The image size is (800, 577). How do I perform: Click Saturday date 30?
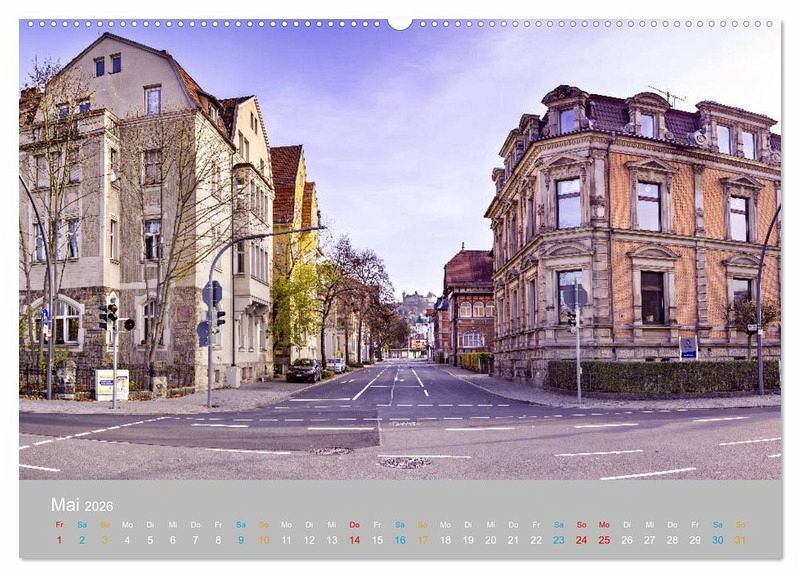pos(718,540)
